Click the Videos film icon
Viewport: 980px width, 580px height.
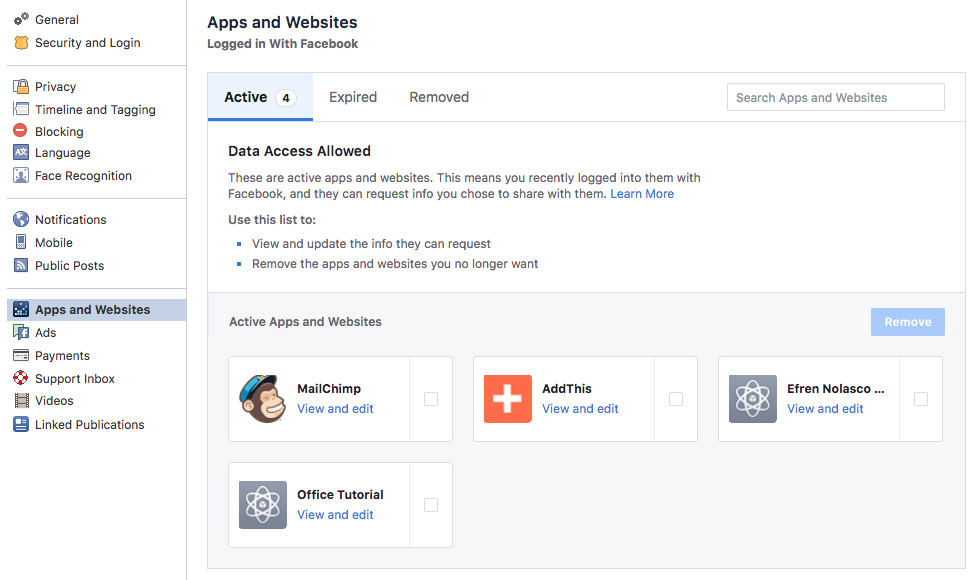coord(21,401)
